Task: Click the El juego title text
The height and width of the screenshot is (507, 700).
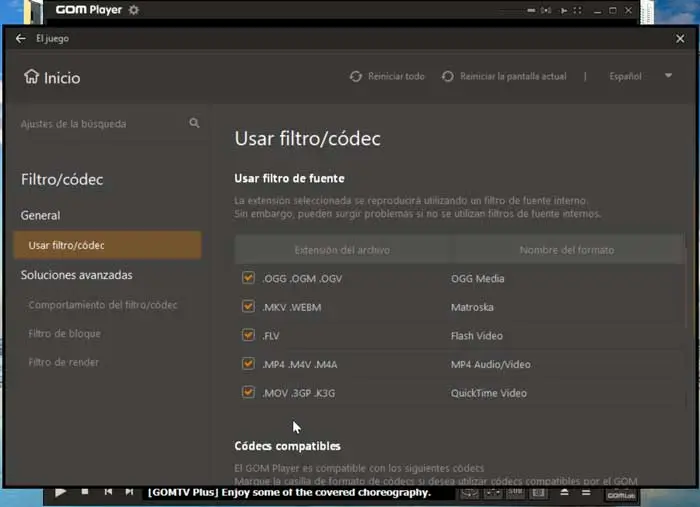Action: point(53,38)
